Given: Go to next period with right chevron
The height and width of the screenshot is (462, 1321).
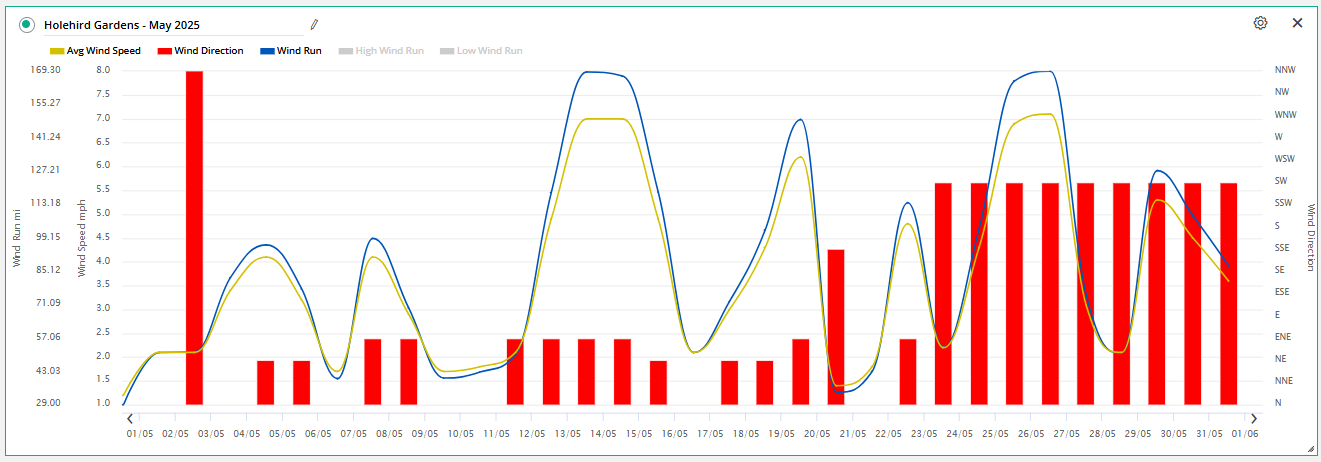Looking at the screenshot, I should point(1254,418).
